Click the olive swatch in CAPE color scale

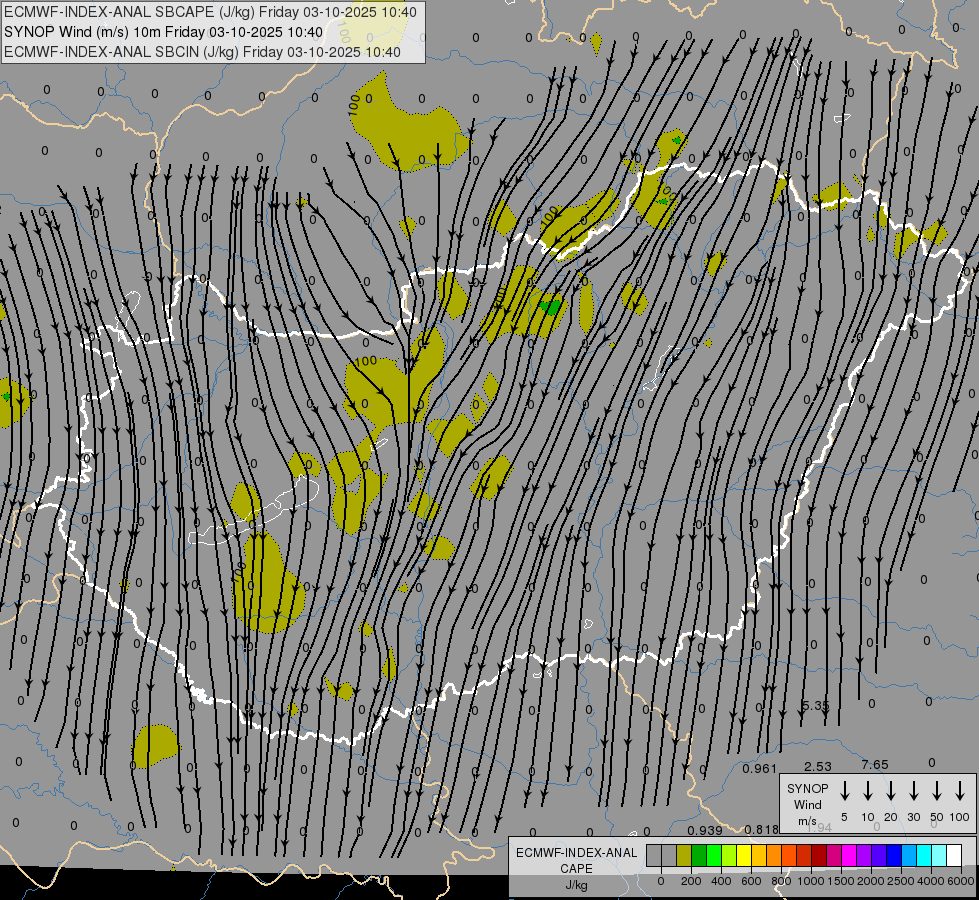(684, 855)
